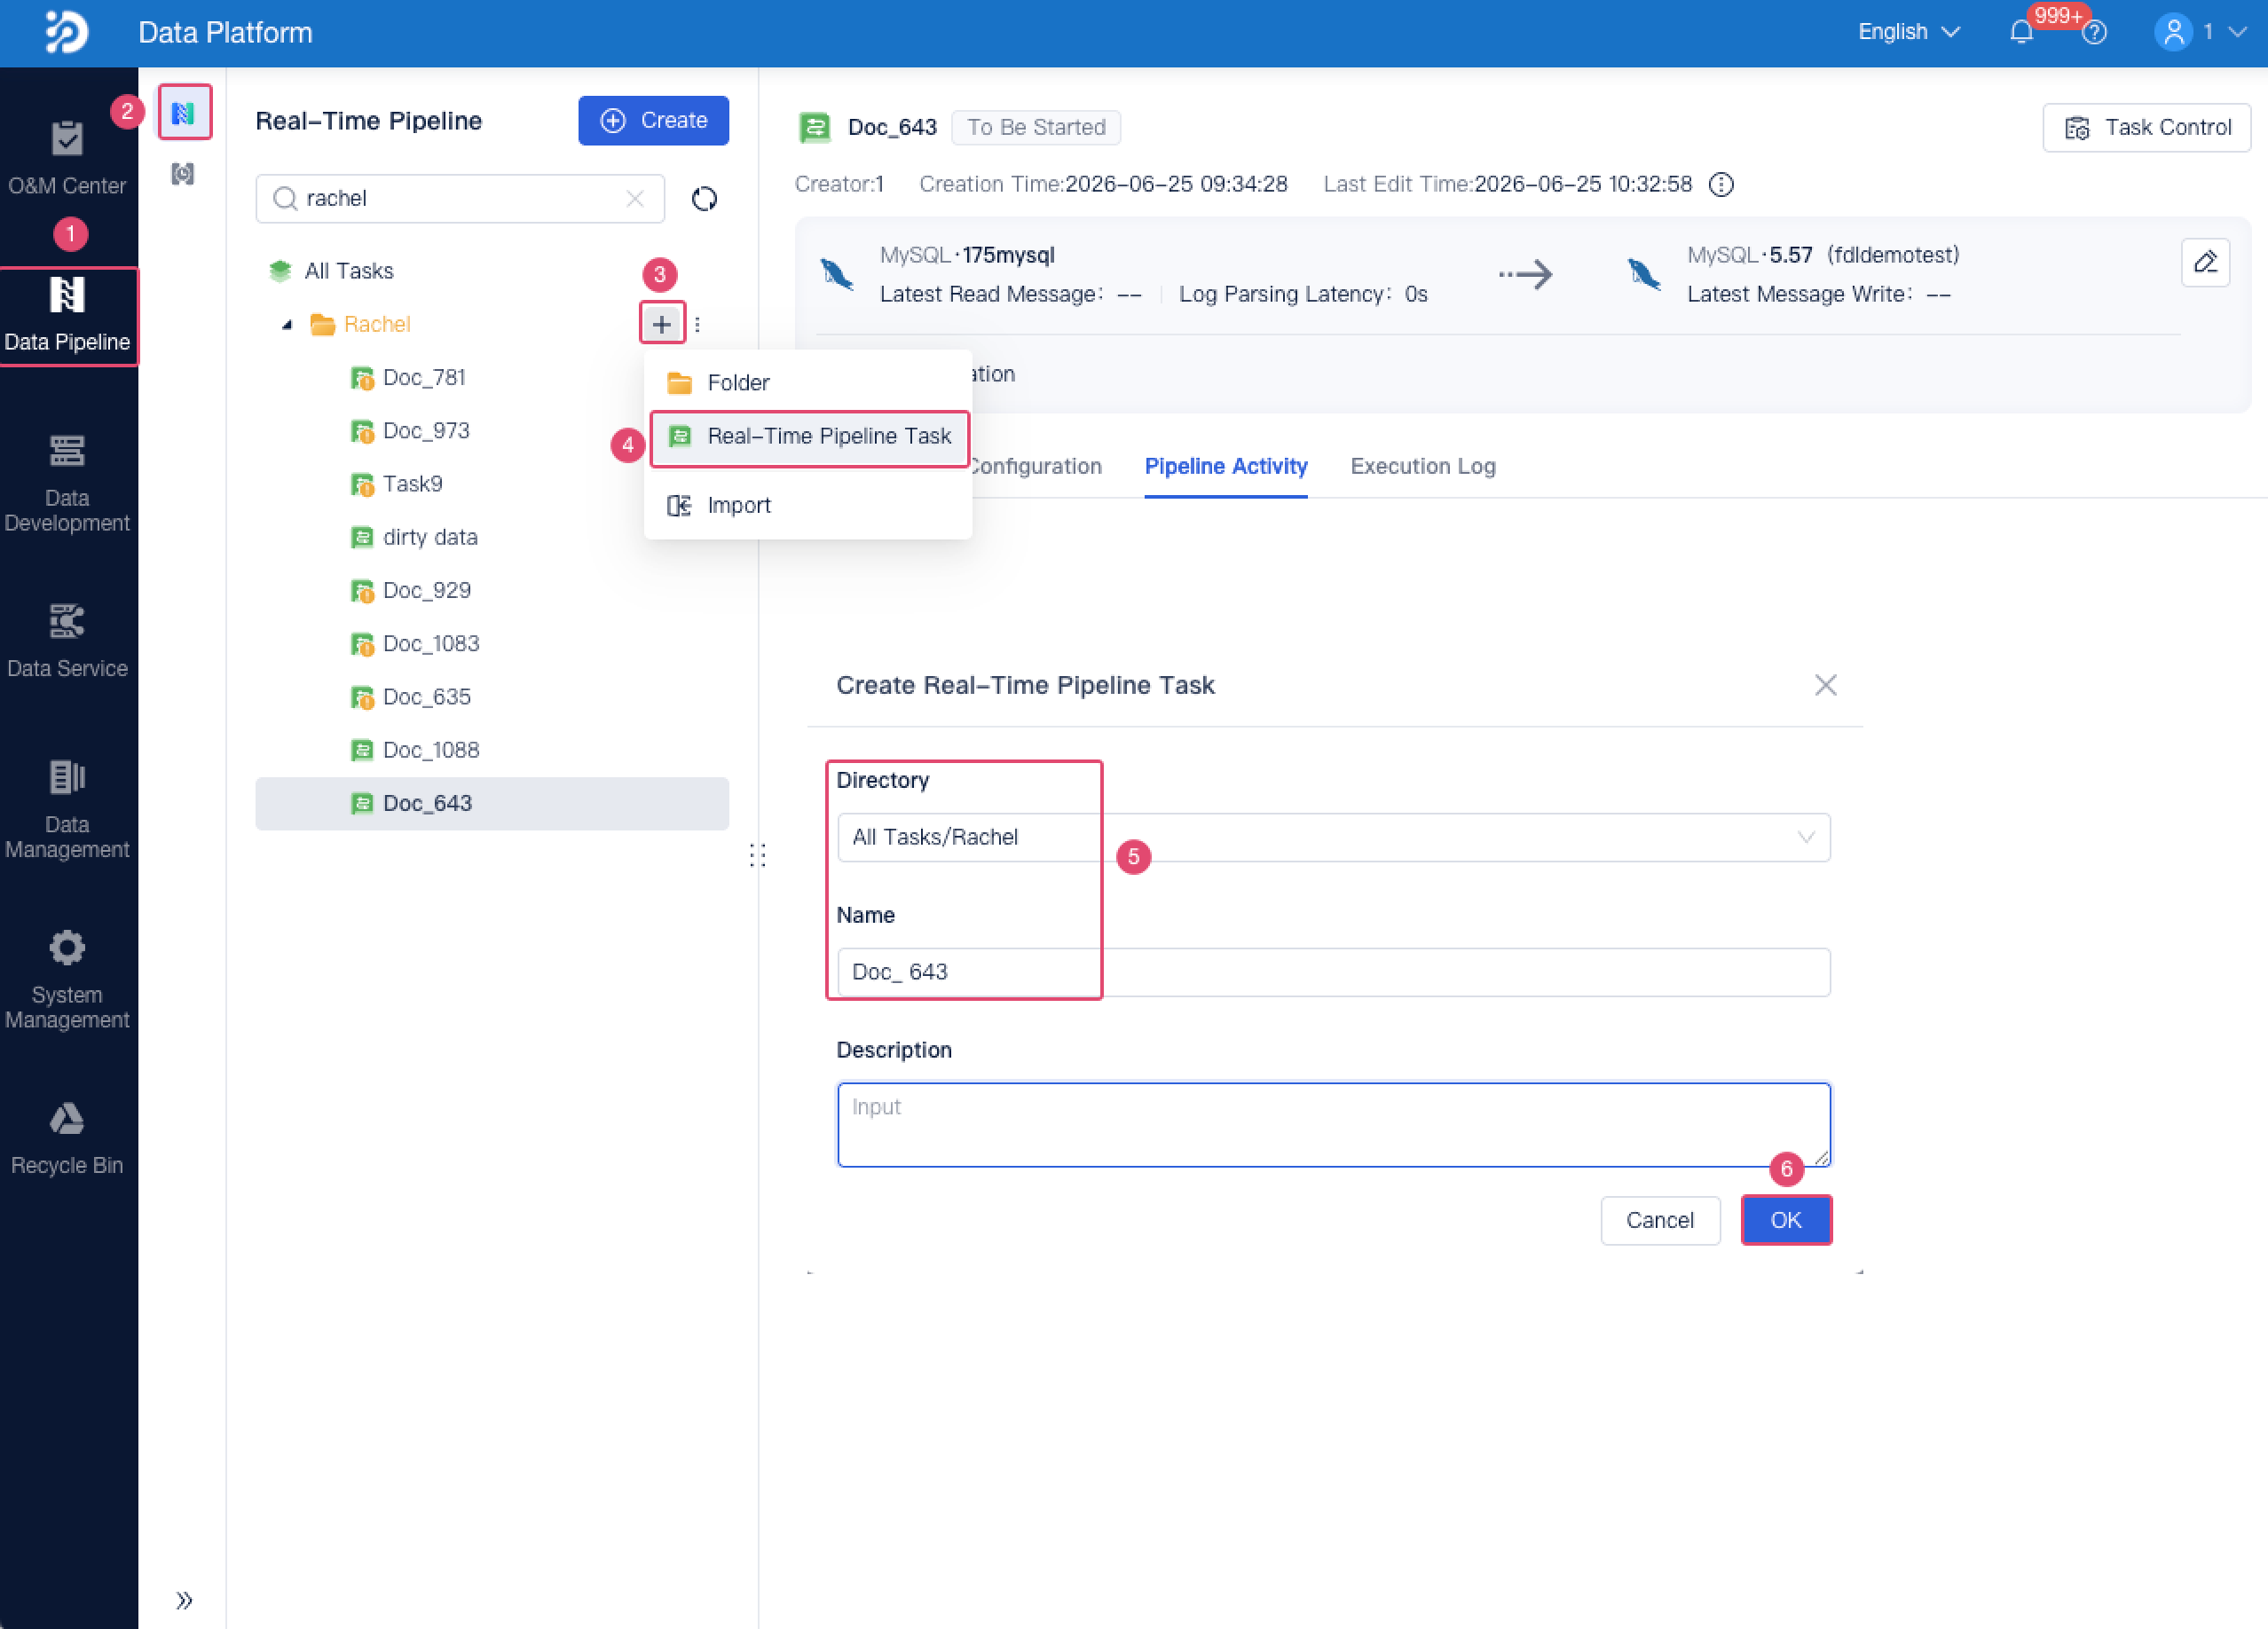The height and width of the screenshot is (1629, 2268).
Task: Switch to the Configuration tab
Action: [1036, 466]
